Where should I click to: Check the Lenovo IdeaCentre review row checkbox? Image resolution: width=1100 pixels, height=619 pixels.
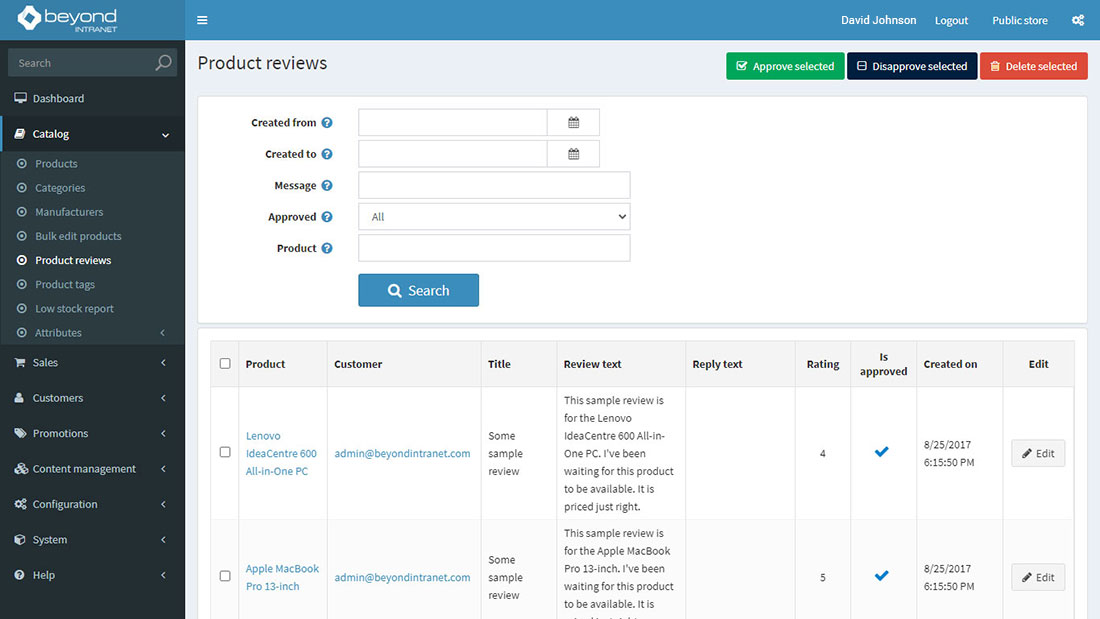[x=224, y=452]
